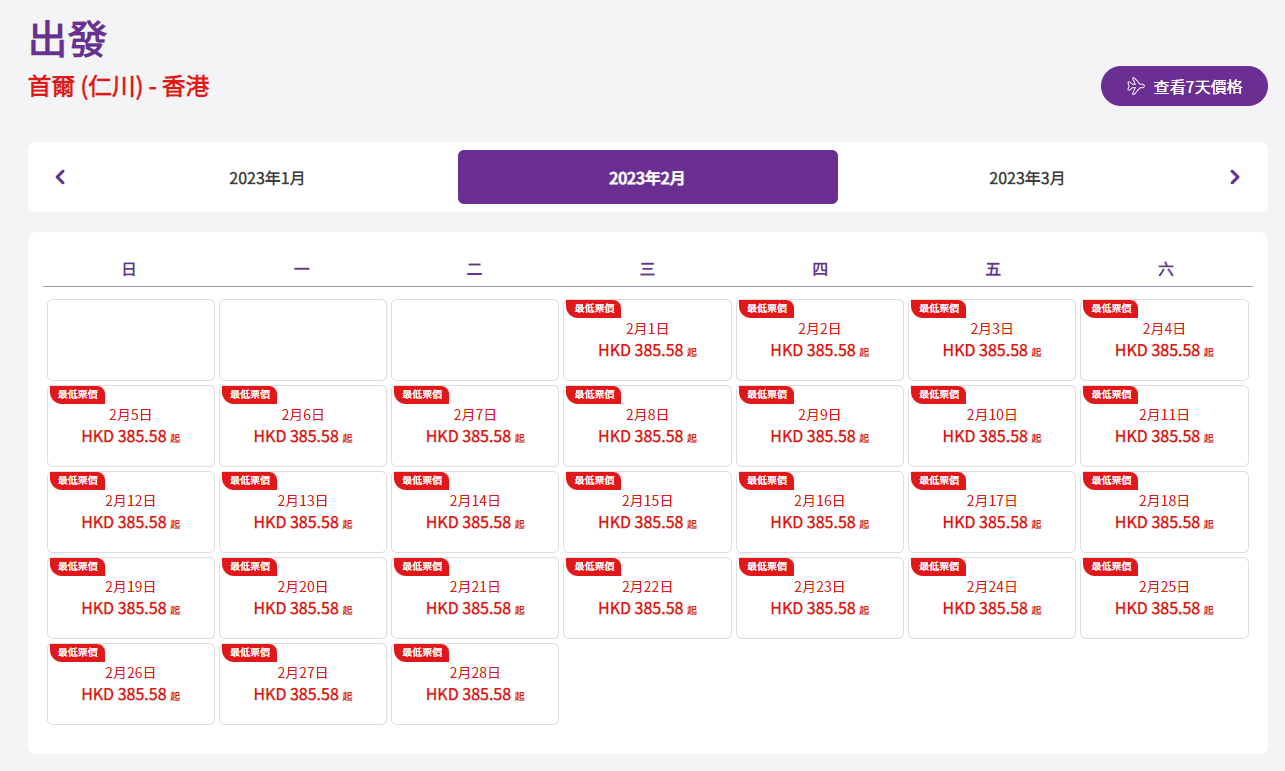Click the next month right arrow

tap(1234, 177)
